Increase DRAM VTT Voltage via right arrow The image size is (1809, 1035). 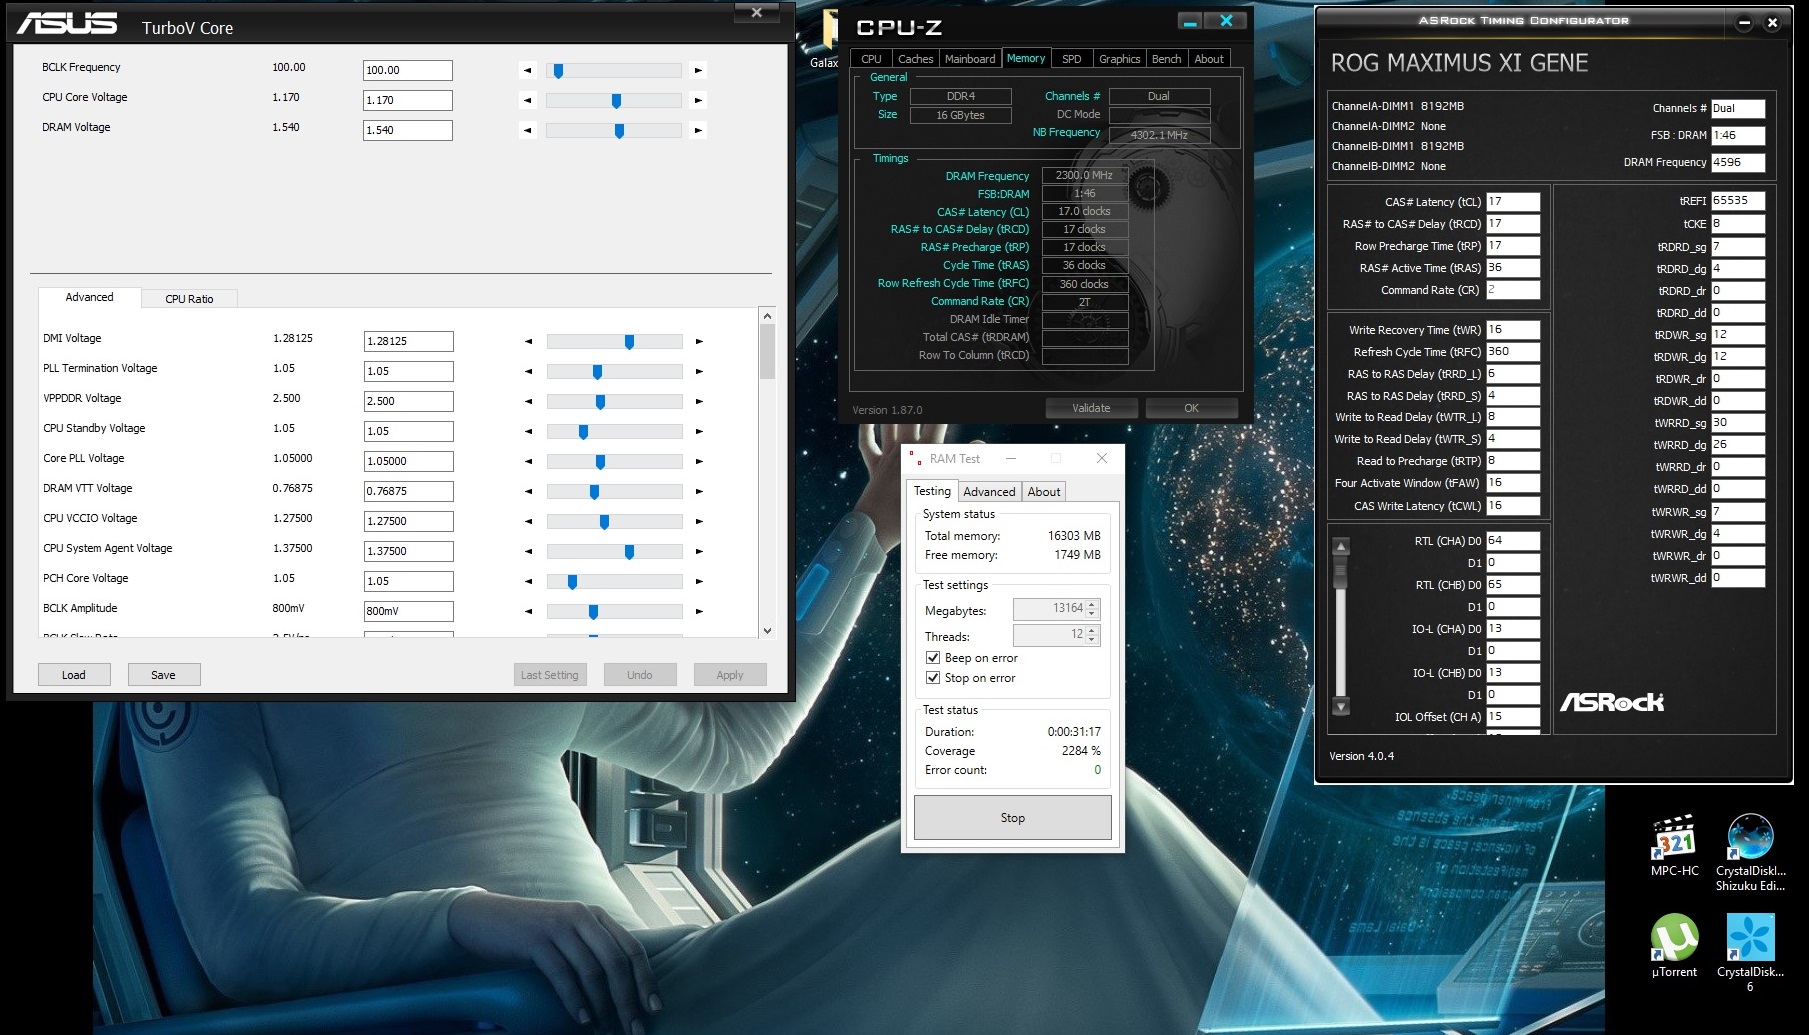click(699, 491)
